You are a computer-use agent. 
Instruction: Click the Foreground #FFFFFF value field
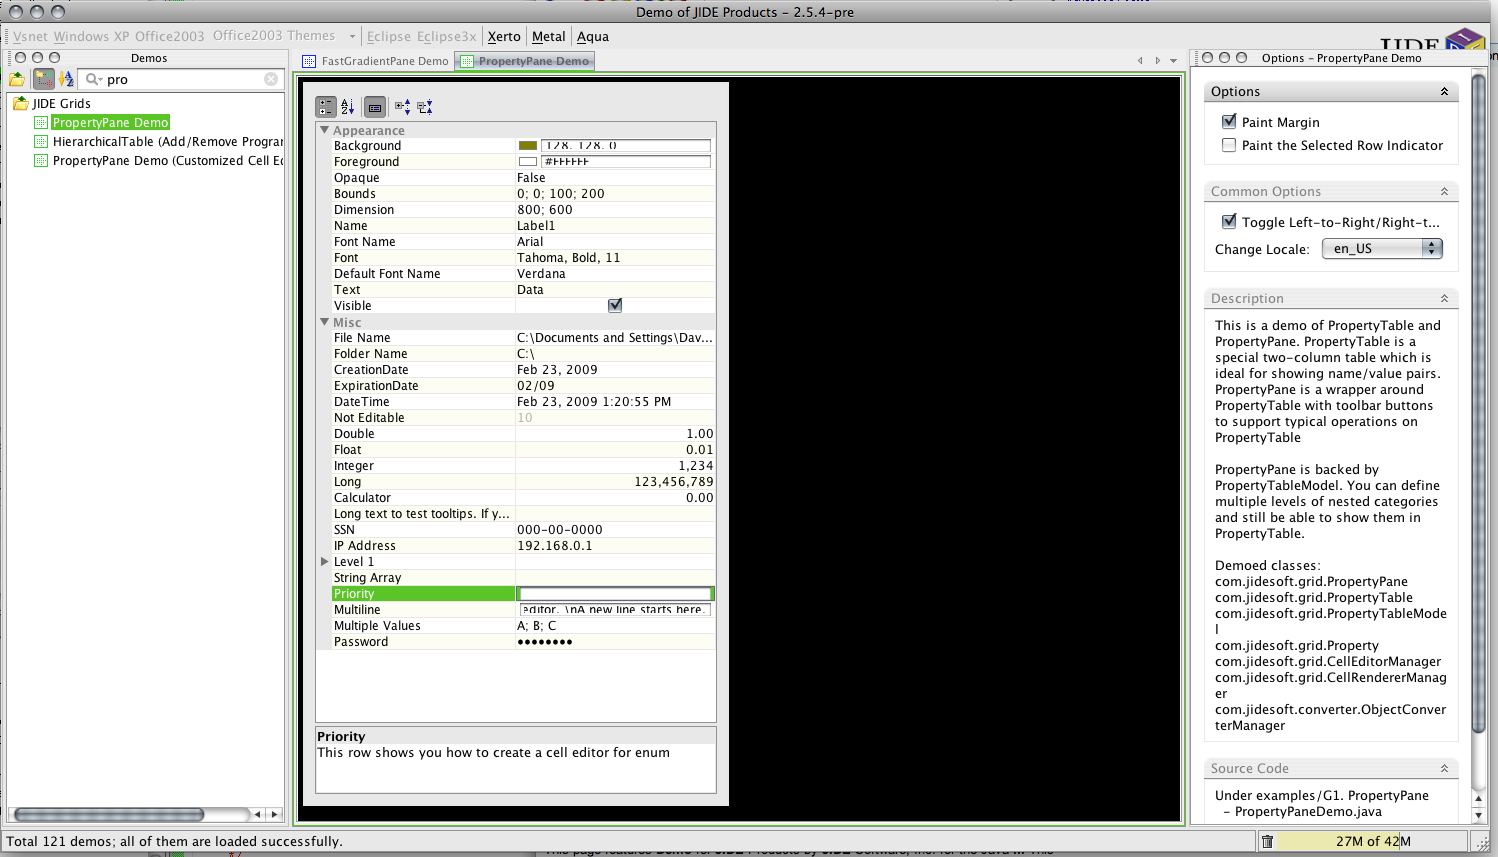click(x=626, y=161)
